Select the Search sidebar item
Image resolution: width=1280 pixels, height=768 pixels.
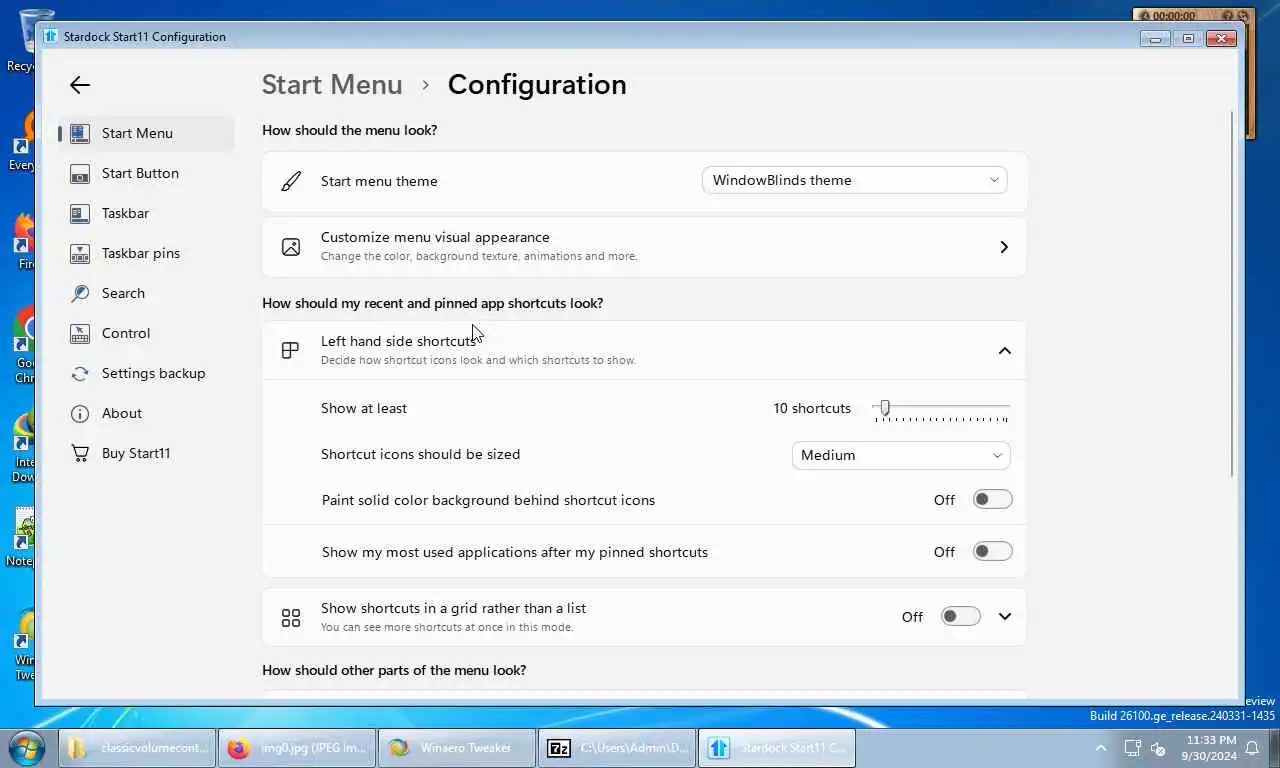click(147, 293)
